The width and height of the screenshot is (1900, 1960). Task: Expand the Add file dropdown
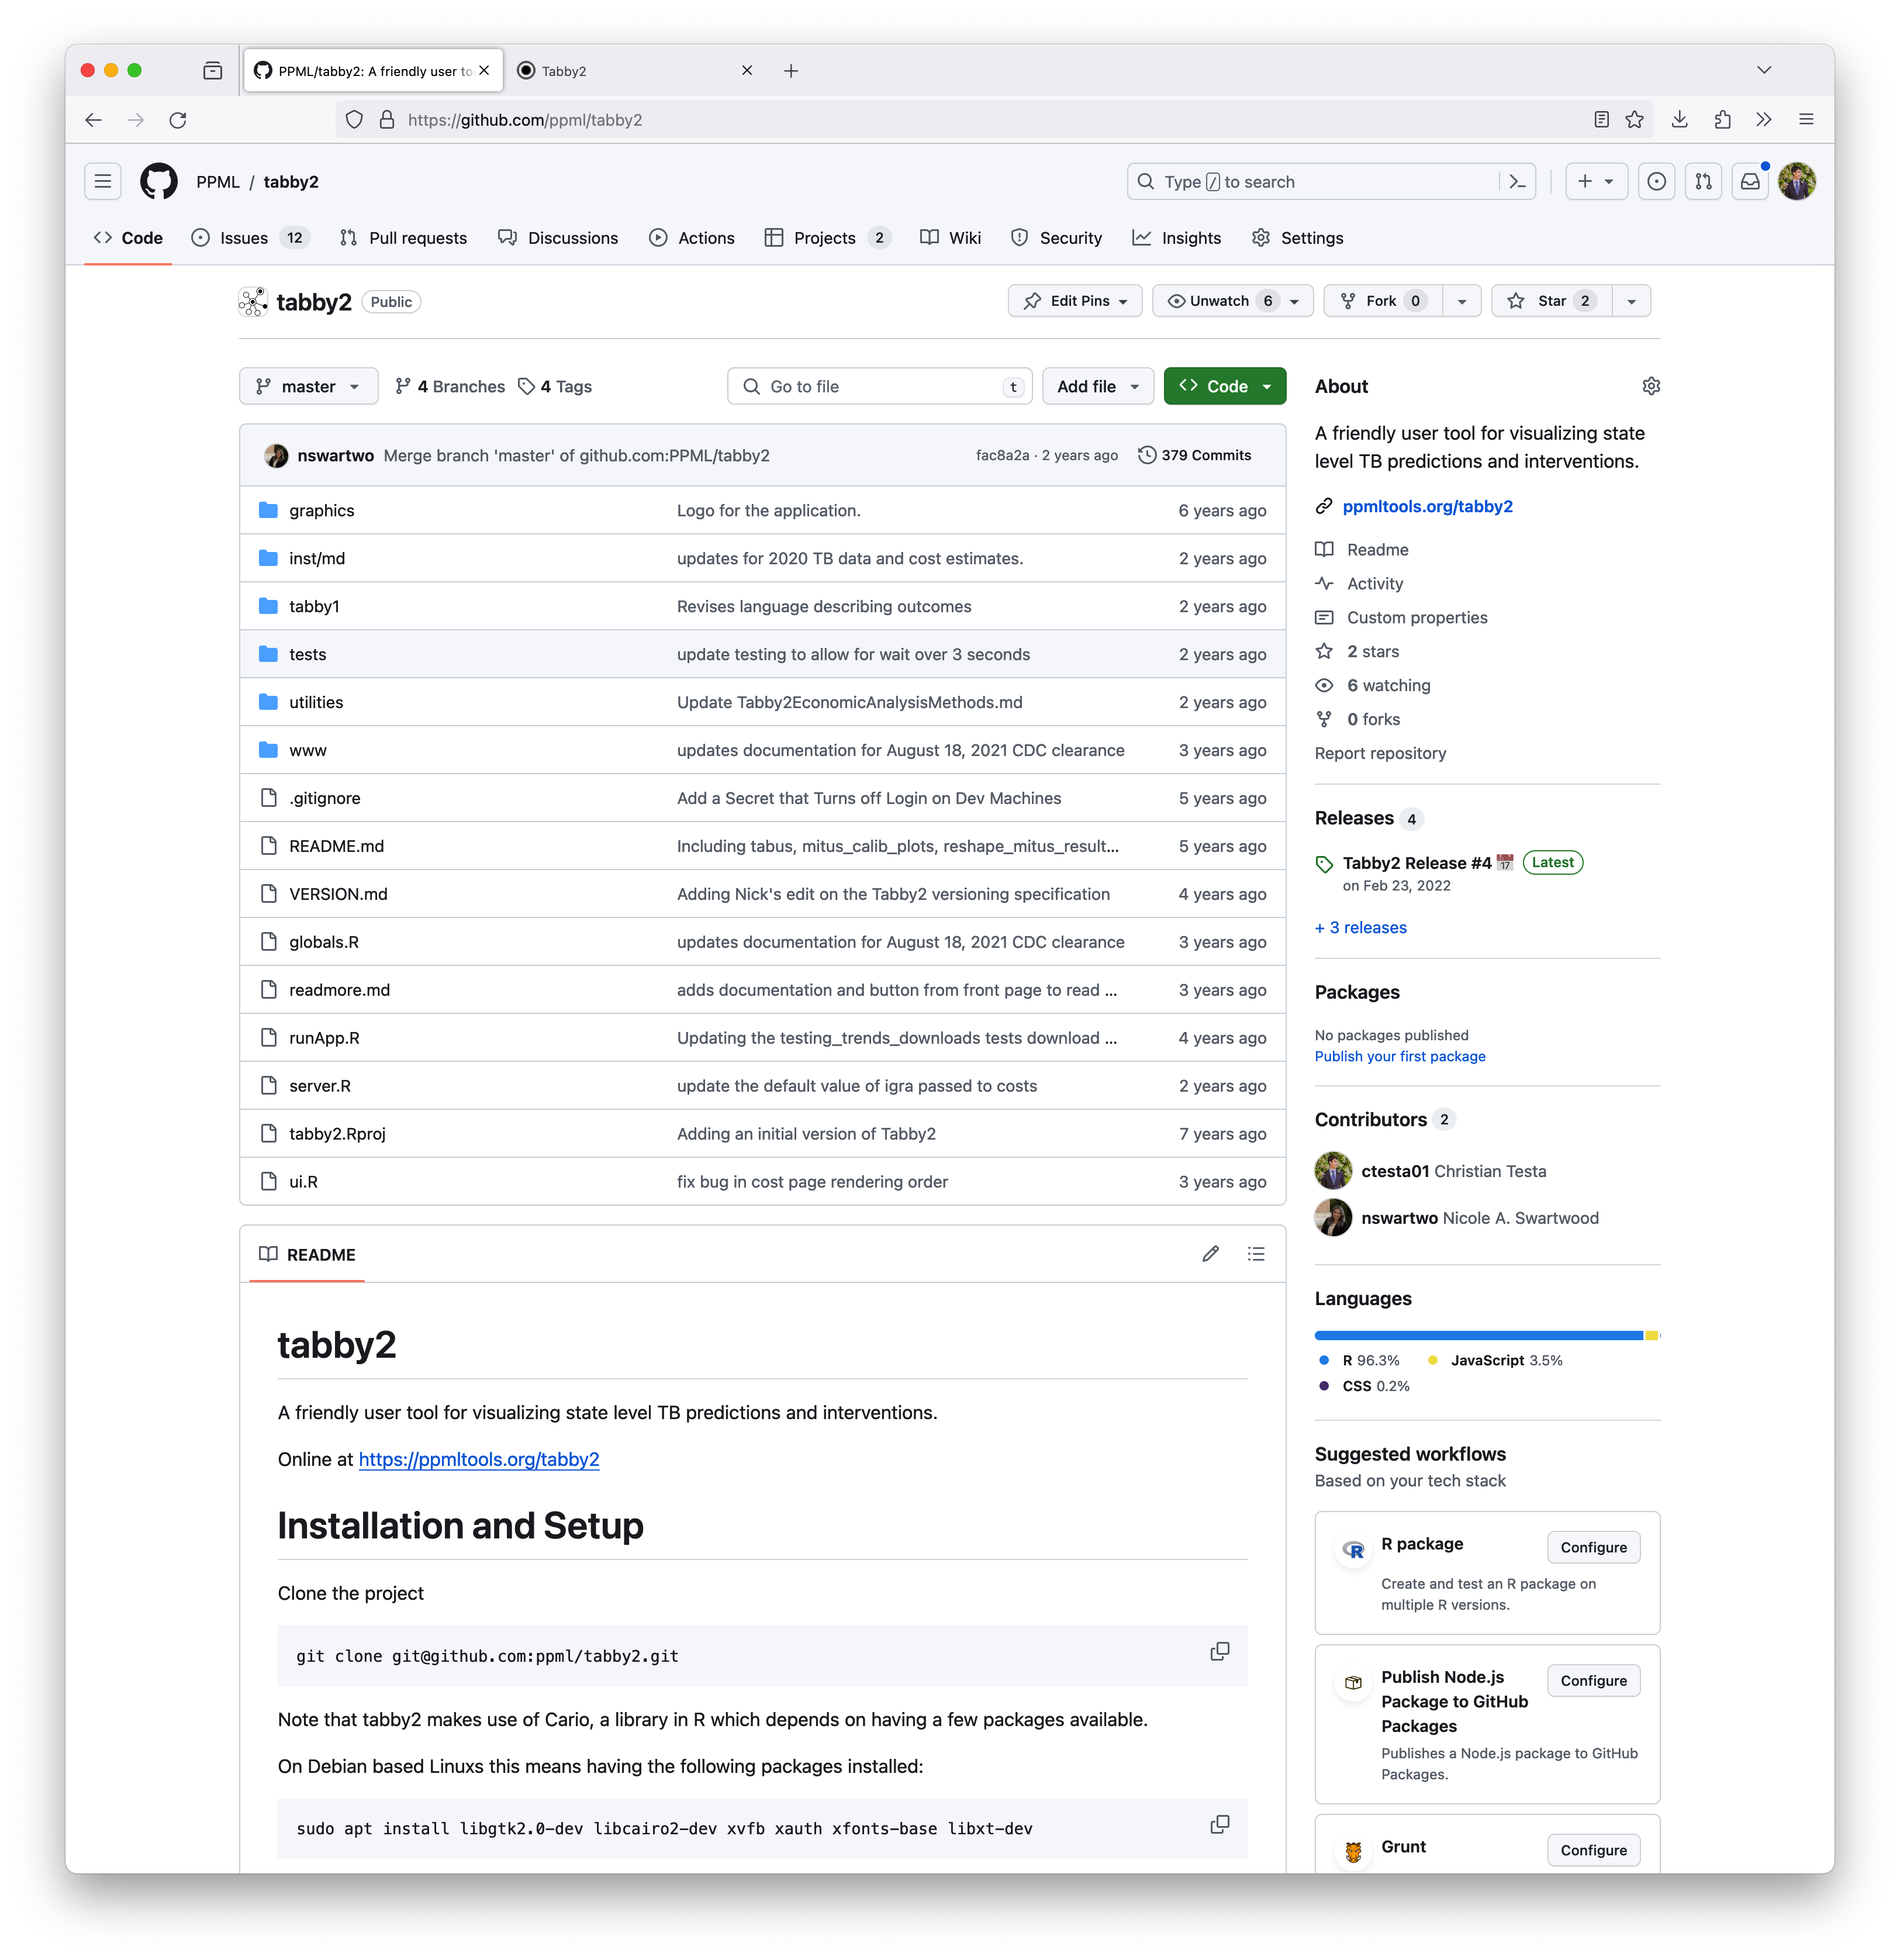(1097, 386)
